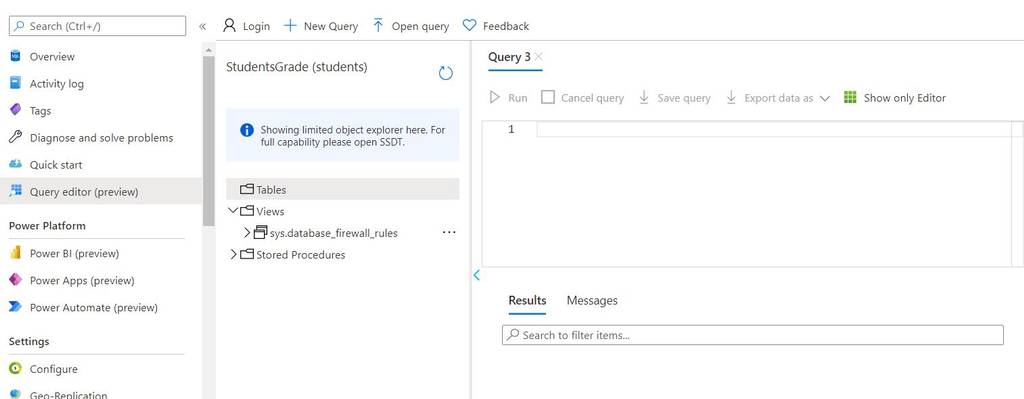This screenshot has width=1024, height=399.
Task: Click the Configure icon
Action: pyautogui.click(x=16, y=369)
